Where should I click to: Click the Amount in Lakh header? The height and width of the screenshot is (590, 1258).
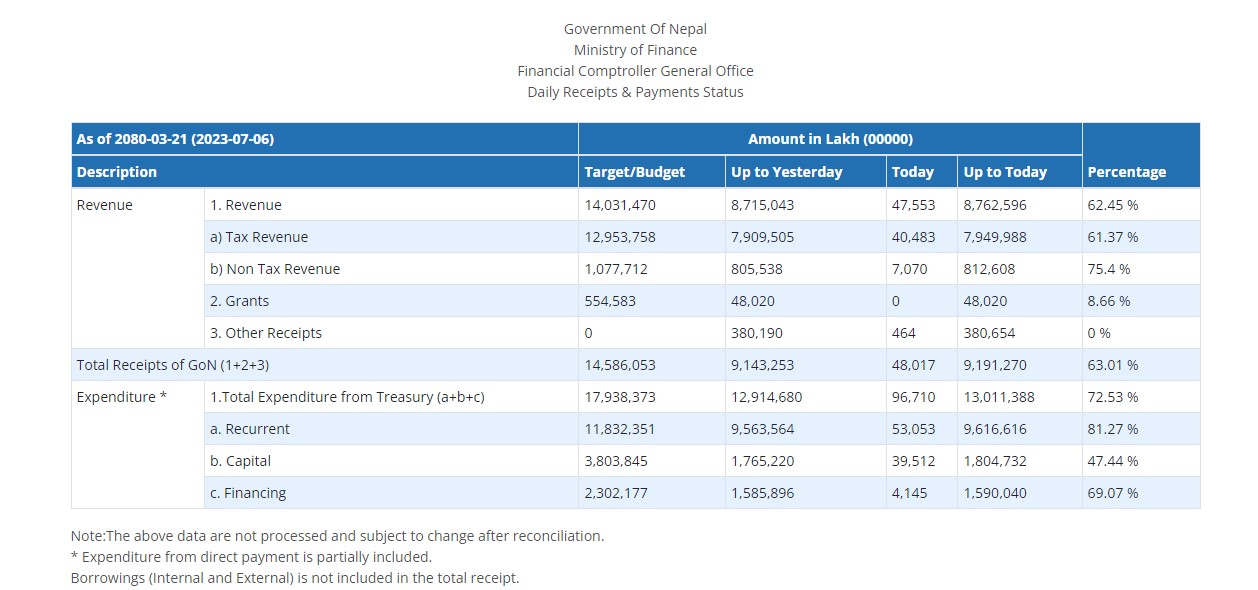(830, 139)
